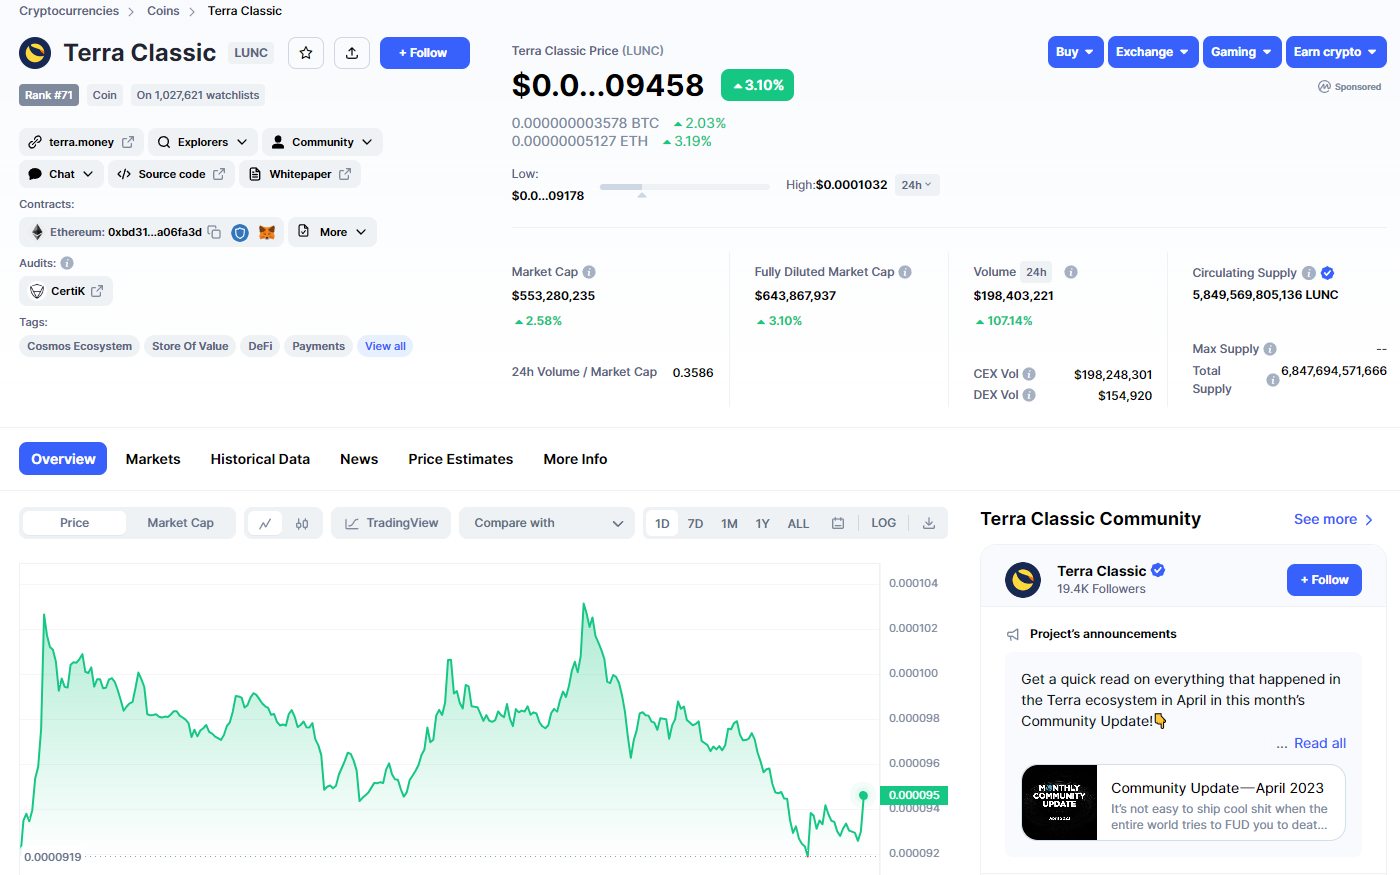Click the Fully Diluted Market Cap info icon
Image resolution: width=1400 pixels, height=875 pixels.
pyautogui.click(x=905, y=272)
